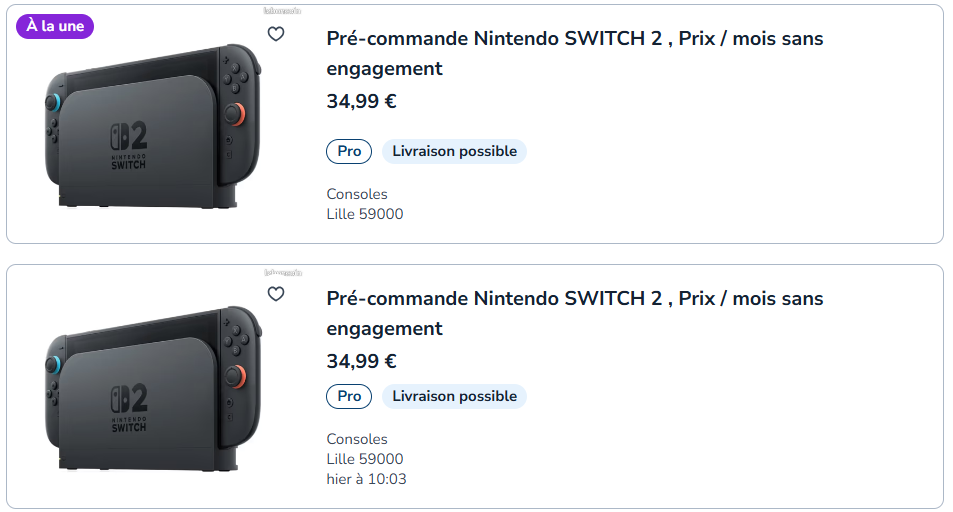Select the 'Pro' badge on the featured listing
Image resolution: width=953 pixels, height=512 pixels.
(x=349, y=152)
